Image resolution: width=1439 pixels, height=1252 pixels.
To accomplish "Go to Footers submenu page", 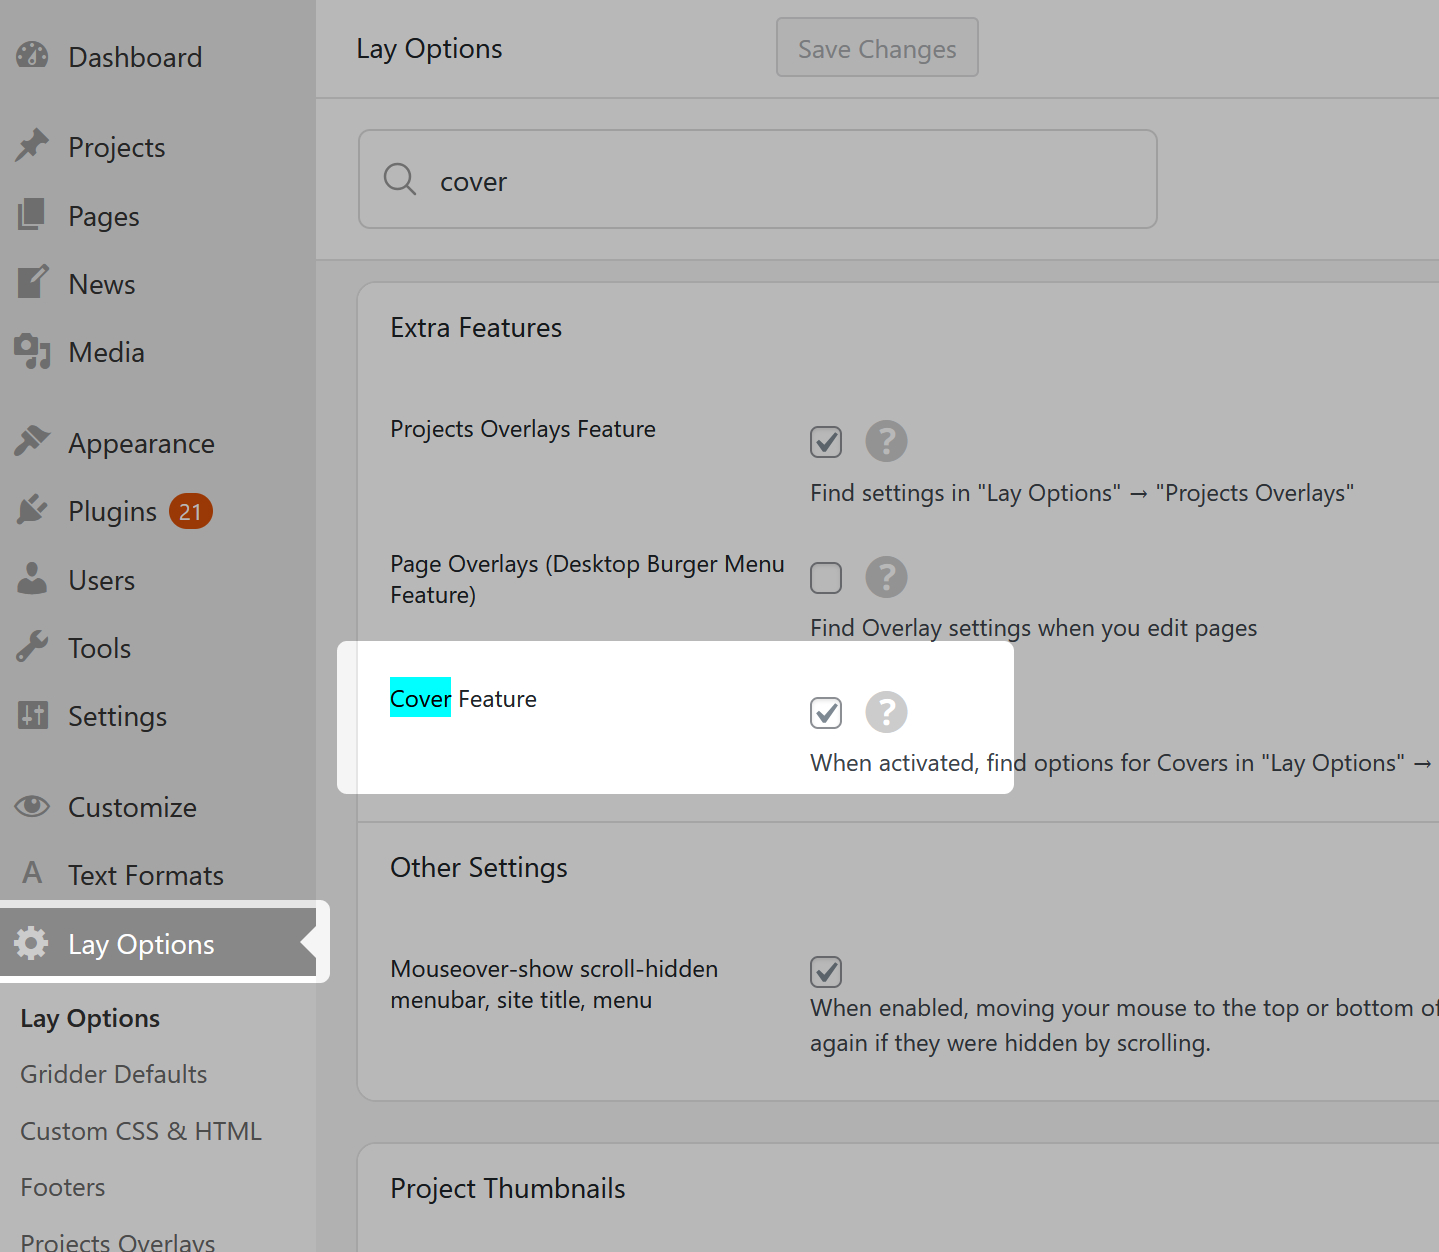I will pyautogui.click(x=63, y=1187).
